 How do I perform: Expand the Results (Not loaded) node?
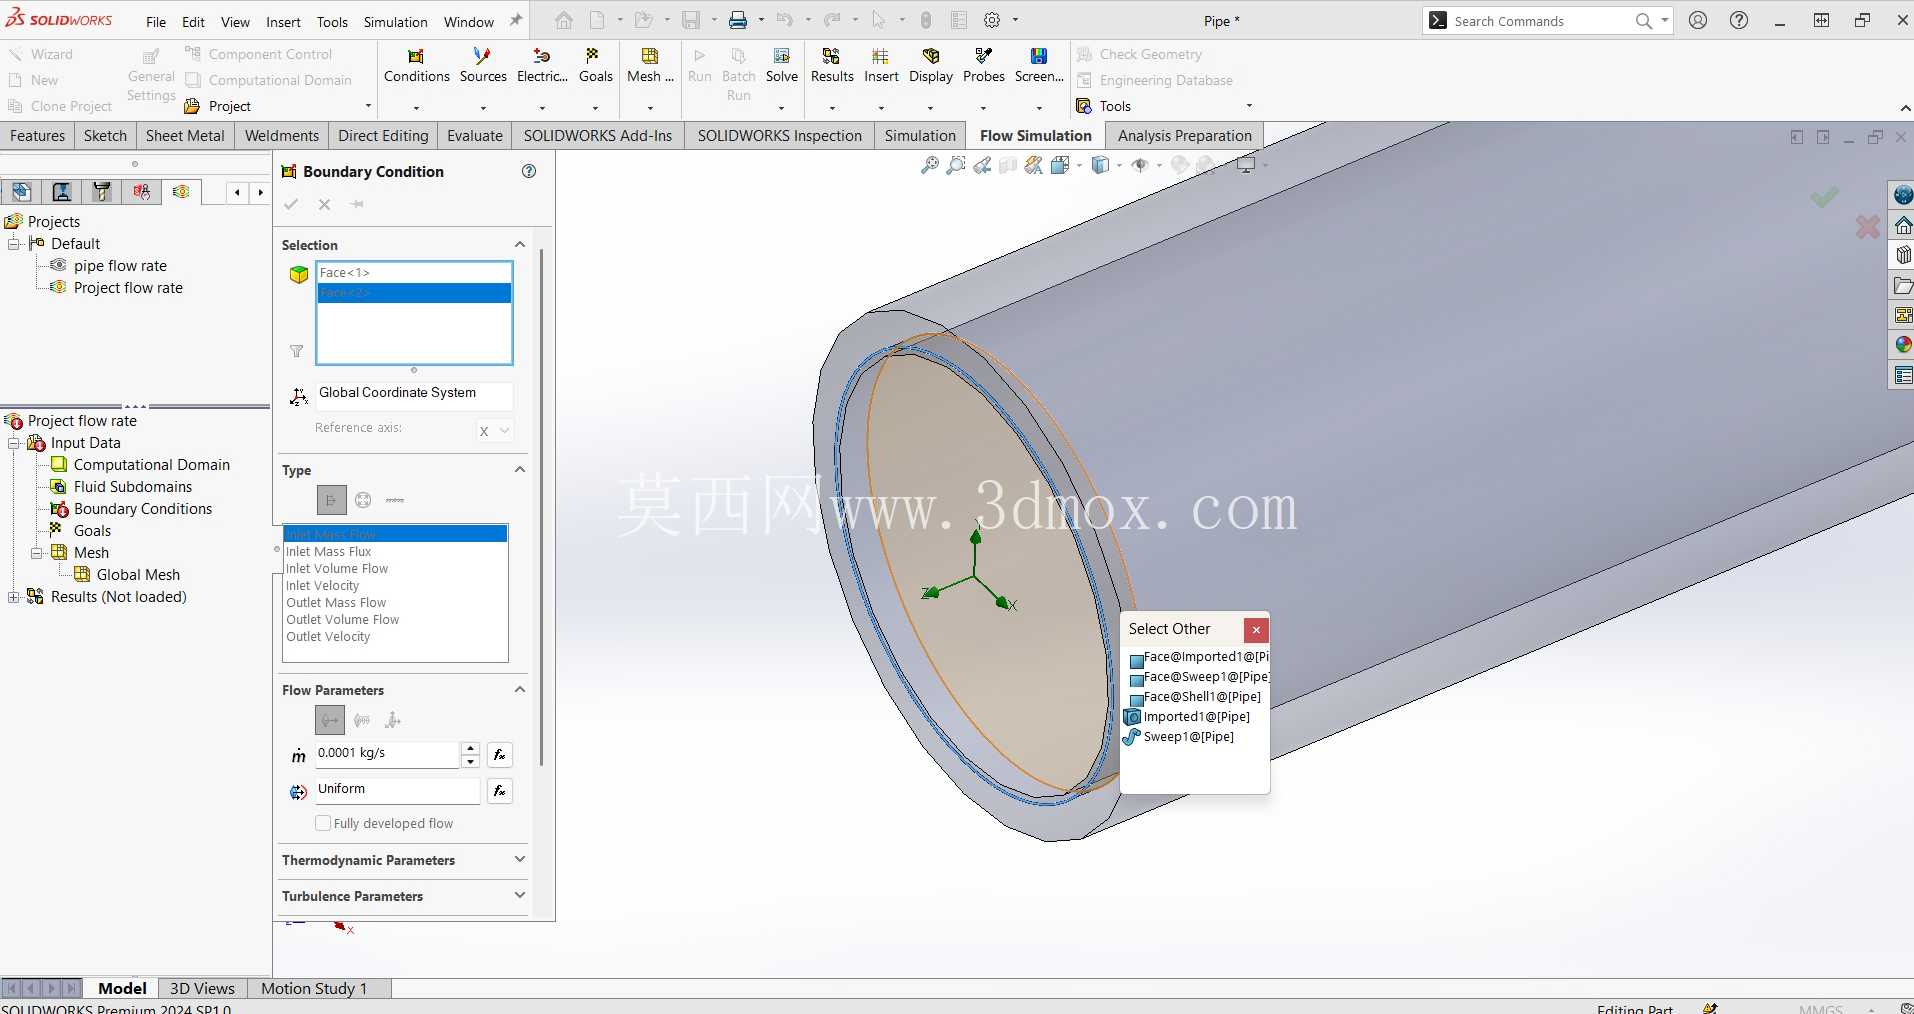(14, 597)
